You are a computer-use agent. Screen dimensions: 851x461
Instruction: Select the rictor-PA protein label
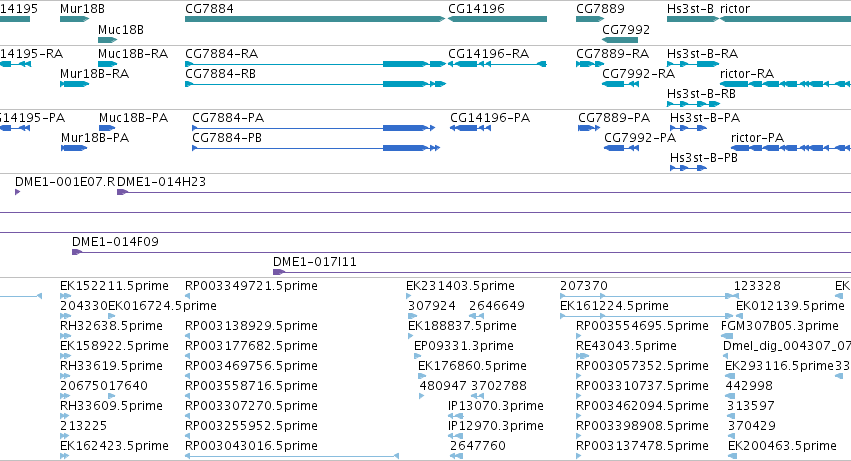point(758,138)
